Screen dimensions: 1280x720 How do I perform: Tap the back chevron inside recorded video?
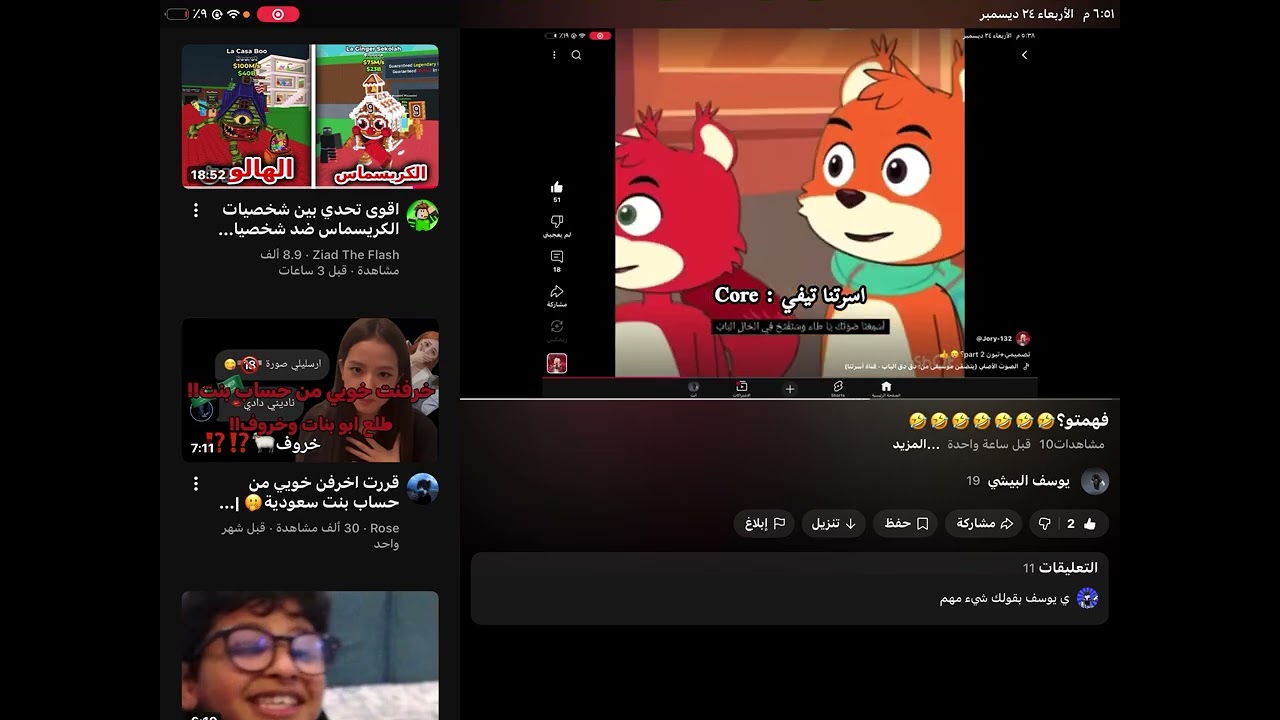[1024, 55]
